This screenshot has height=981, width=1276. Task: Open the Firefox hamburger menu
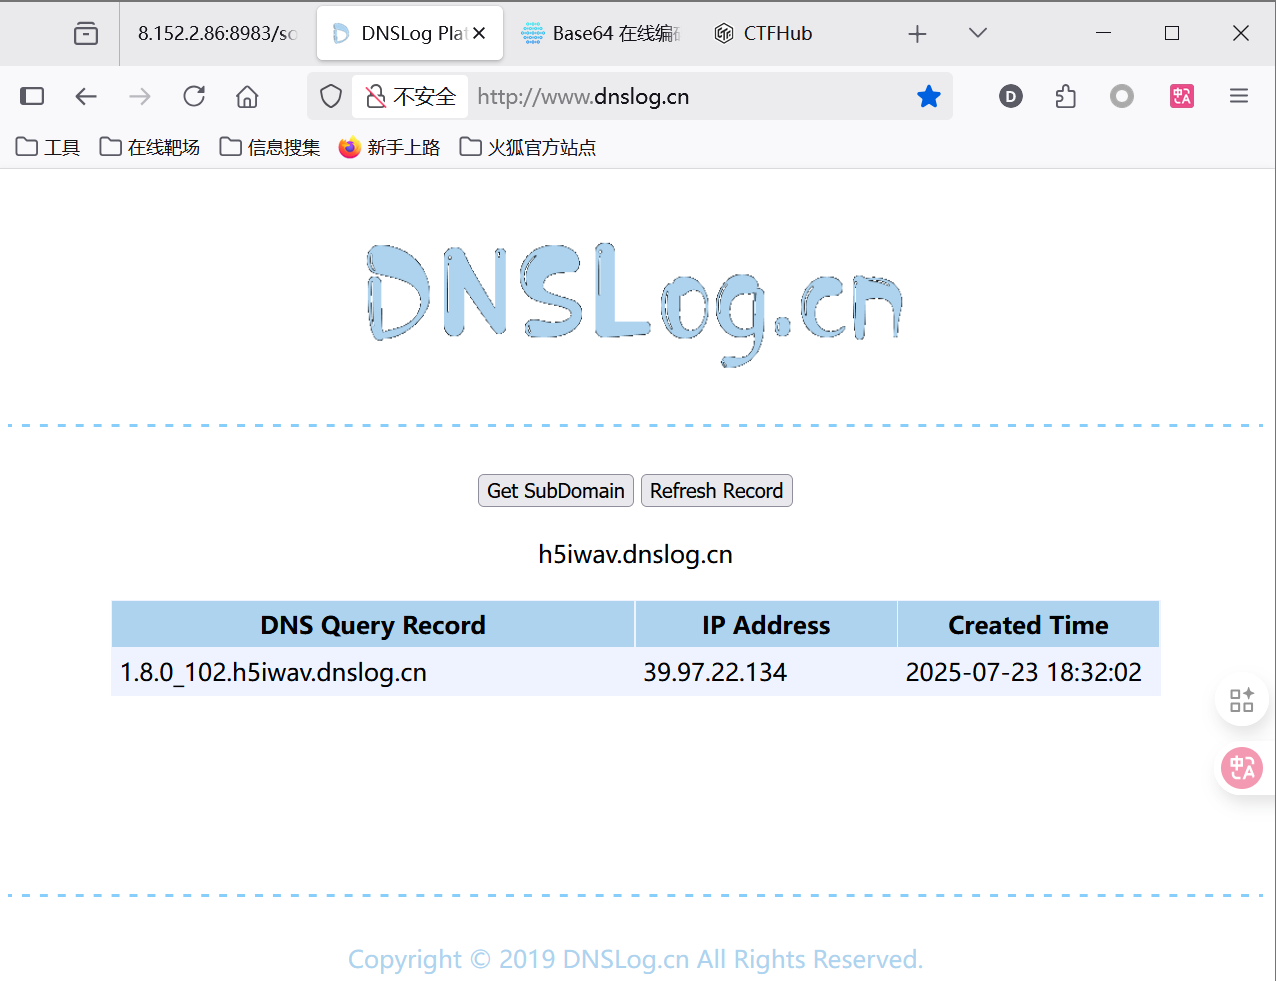[1239, 96]
